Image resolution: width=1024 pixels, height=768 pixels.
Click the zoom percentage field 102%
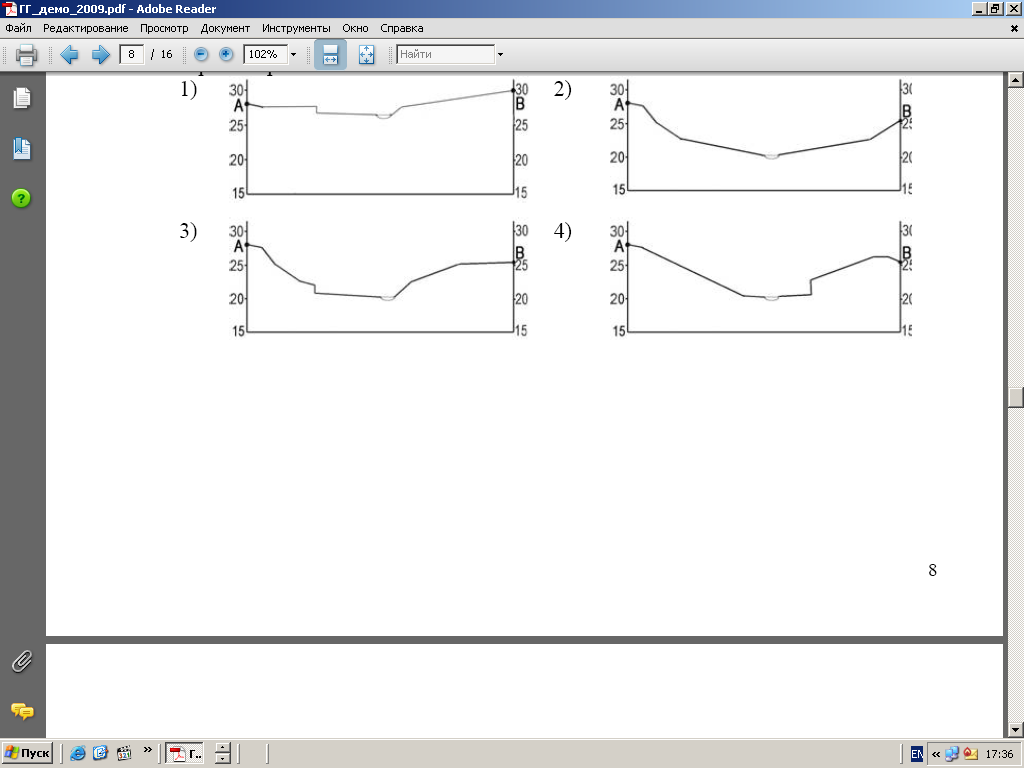265,54
